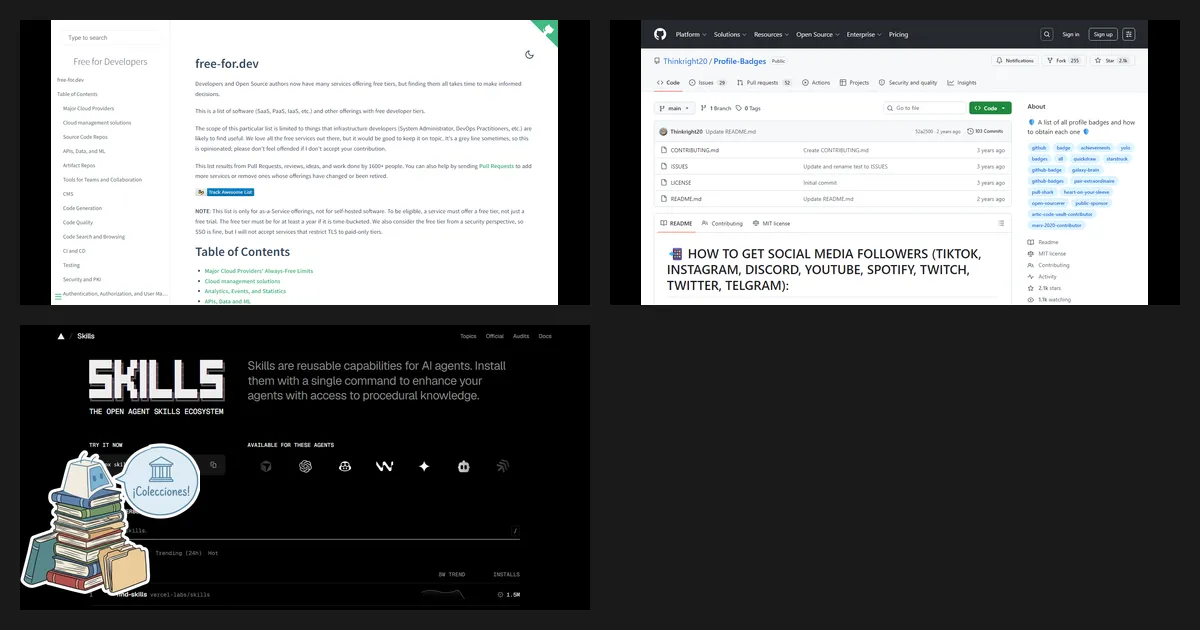Open the Issues tab of the repo
This screenshot has height=630, width=1200.
tap(709, 83)
